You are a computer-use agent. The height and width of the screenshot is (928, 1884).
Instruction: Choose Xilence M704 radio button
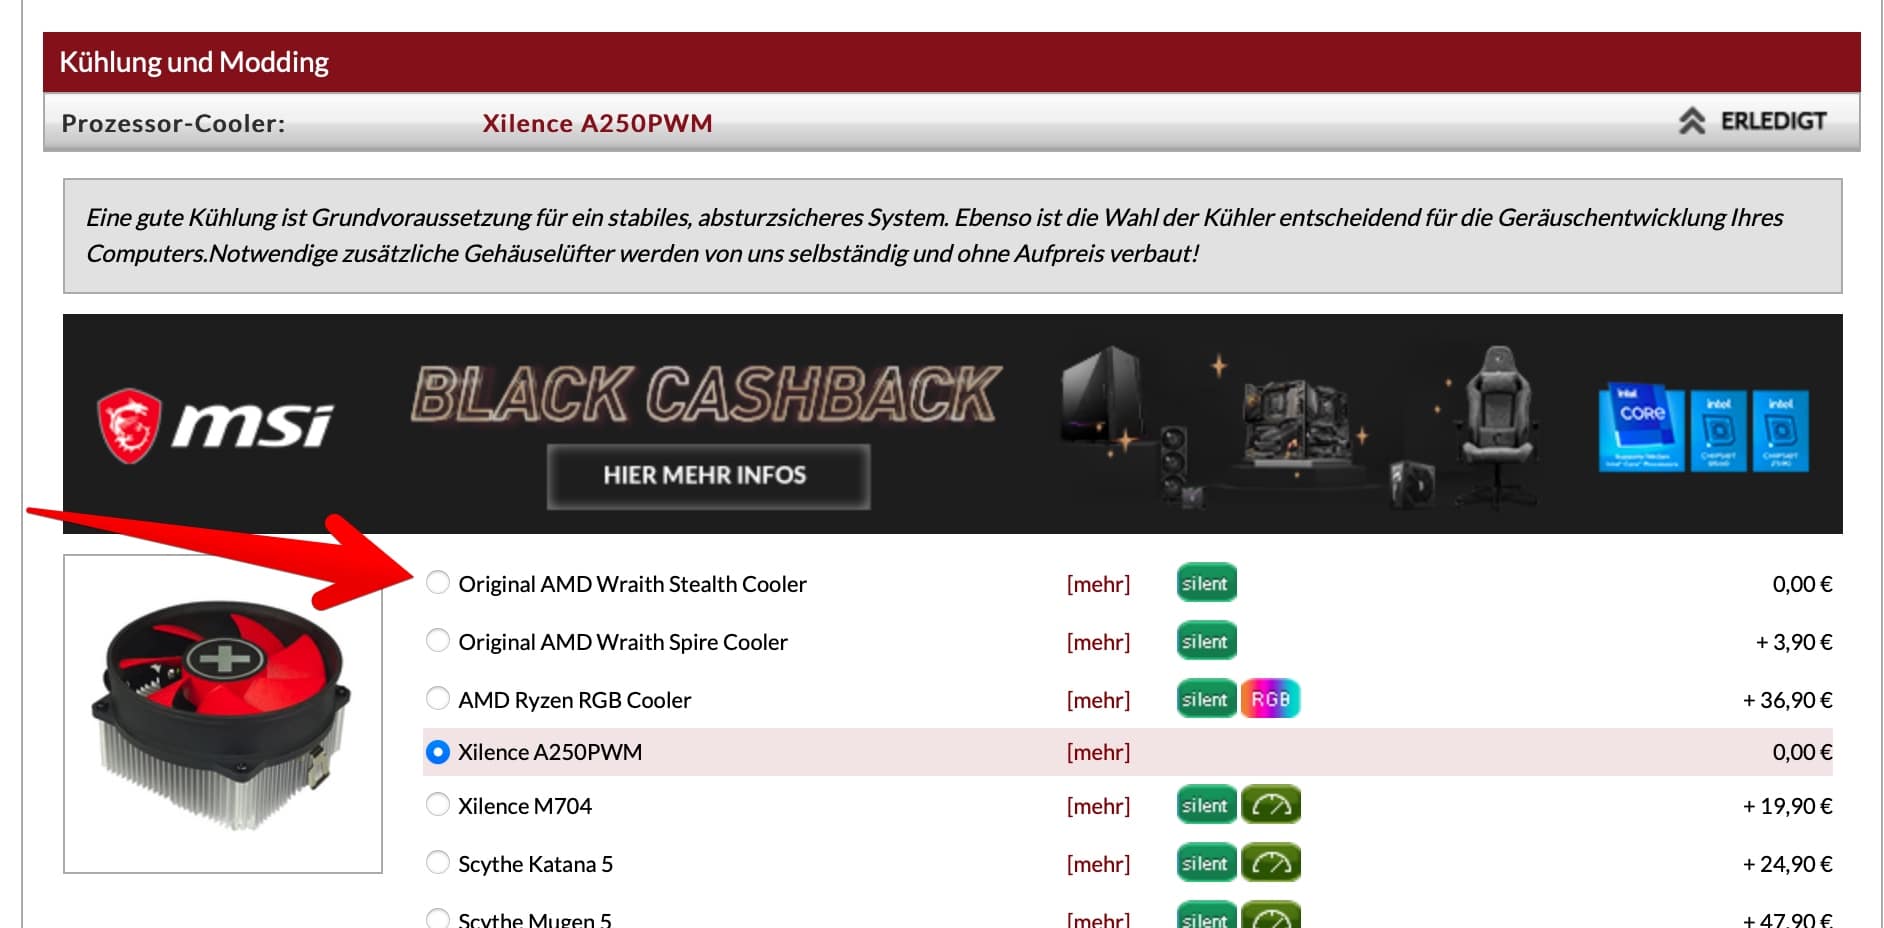[x=438, y=805]
